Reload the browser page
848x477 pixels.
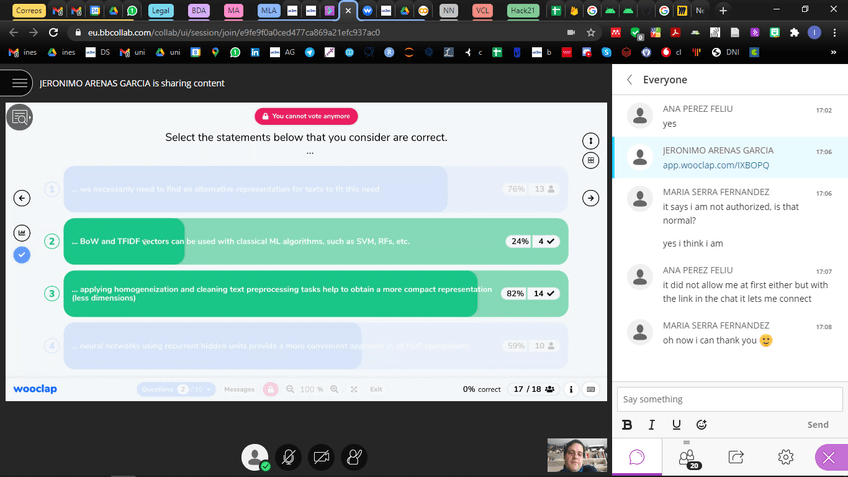53,32
